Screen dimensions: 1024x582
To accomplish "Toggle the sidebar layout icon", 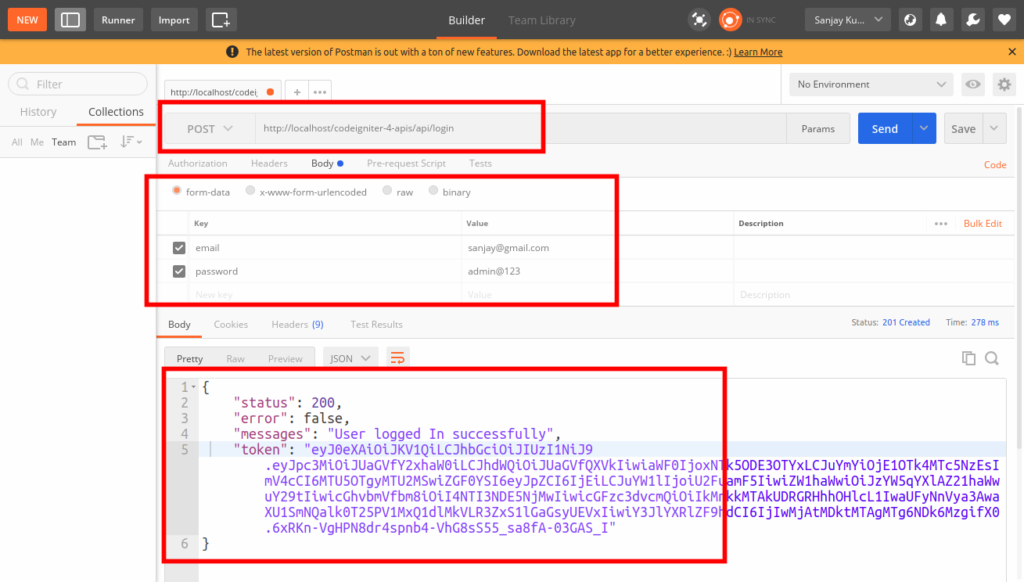I will tap(70, 20).
